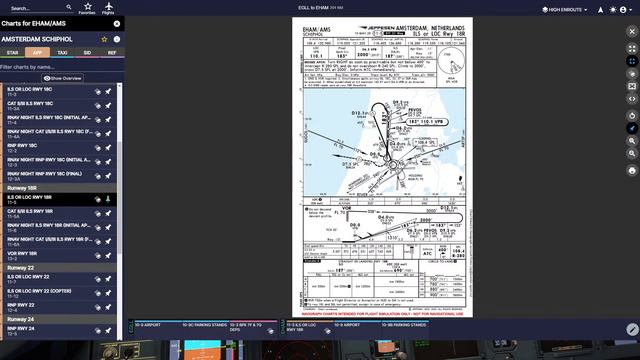The height and width of the screenshot is (360, 640).
Task: Toggle the annotate pen tool on viewer toolbar
Action: point(632,128)
